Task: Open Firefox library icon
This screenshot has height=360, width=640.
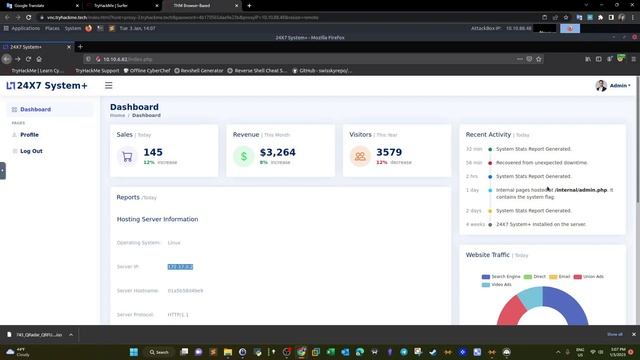Action: 588,59
